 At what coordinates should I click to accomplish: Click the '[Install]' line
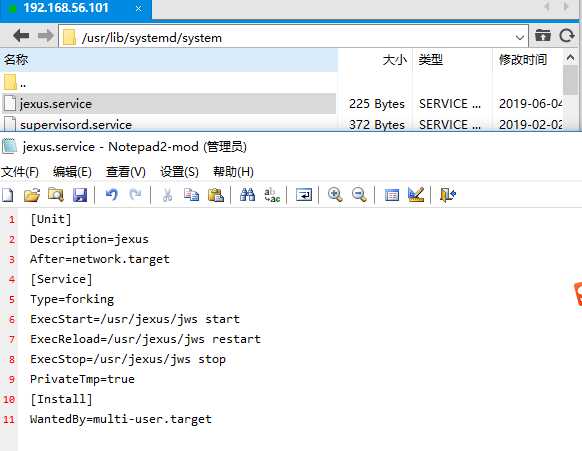[x=61, y=399]
